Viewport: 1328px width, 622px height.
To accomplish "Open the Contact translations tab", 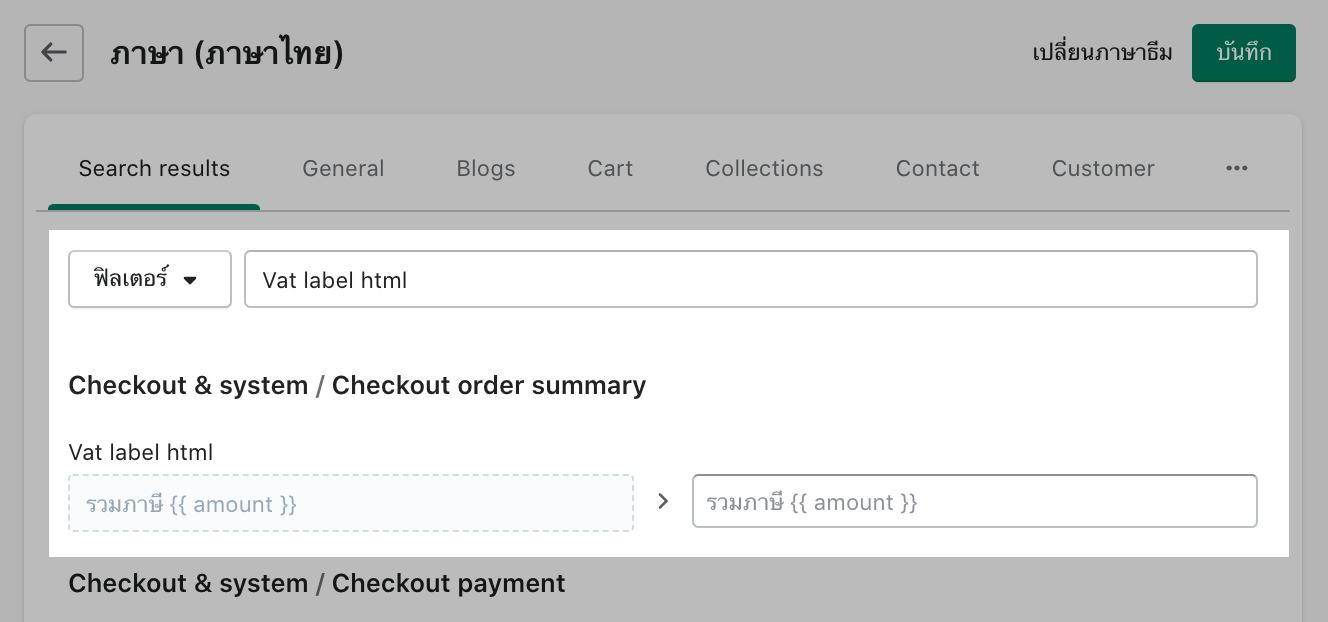I will pyautogui.click(x=937, y=168).
